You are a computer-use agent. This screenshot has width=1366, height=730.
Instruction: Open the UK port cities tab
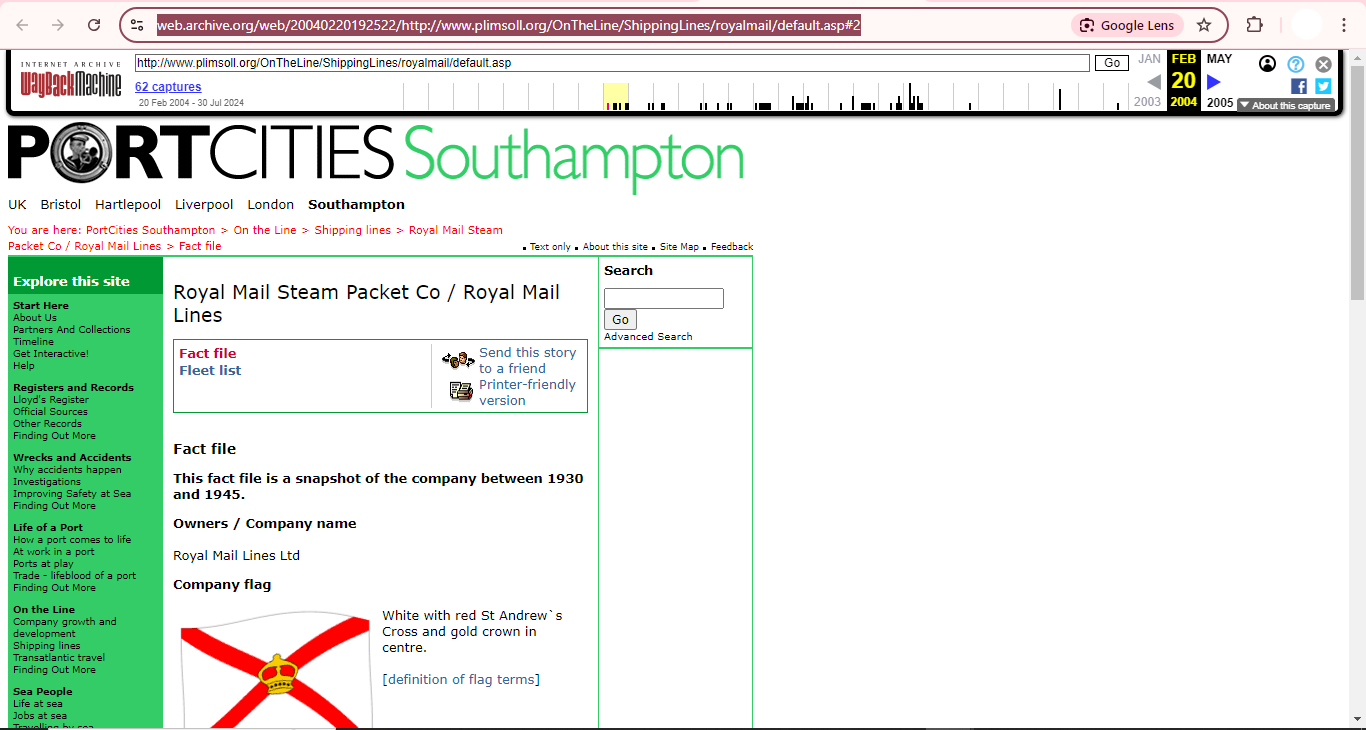tap(17, 205)
